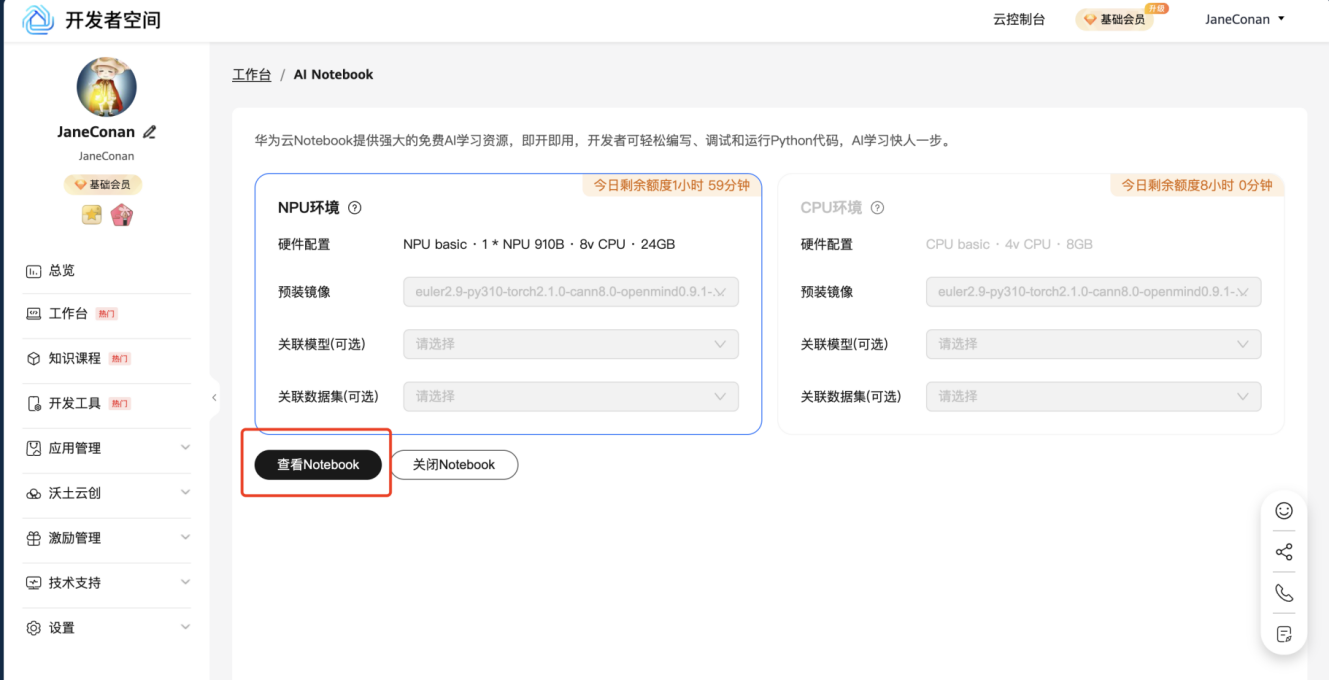Viewport: 1330px width, 681px height.
Task: Expand the 激励管理 sidebar group
Action: (x=185, y=538)
